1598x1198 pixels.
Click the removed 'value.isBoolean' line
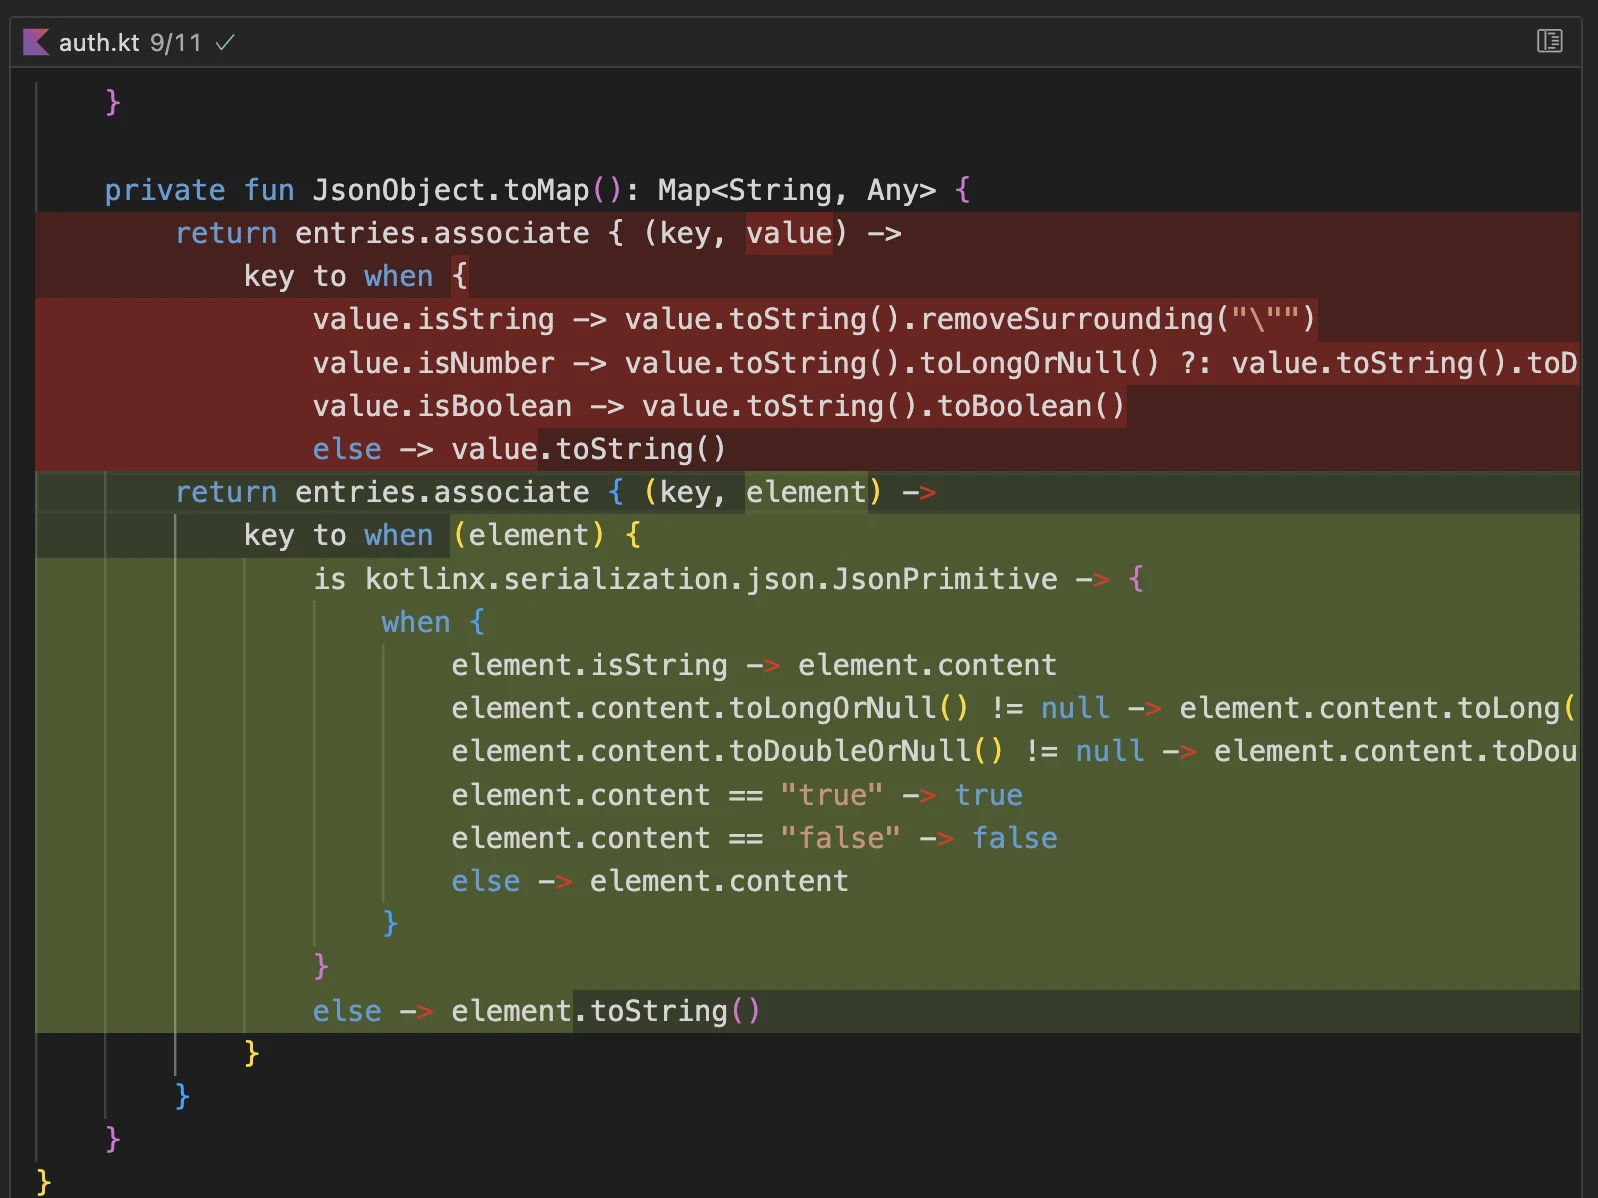click(718, 406)
